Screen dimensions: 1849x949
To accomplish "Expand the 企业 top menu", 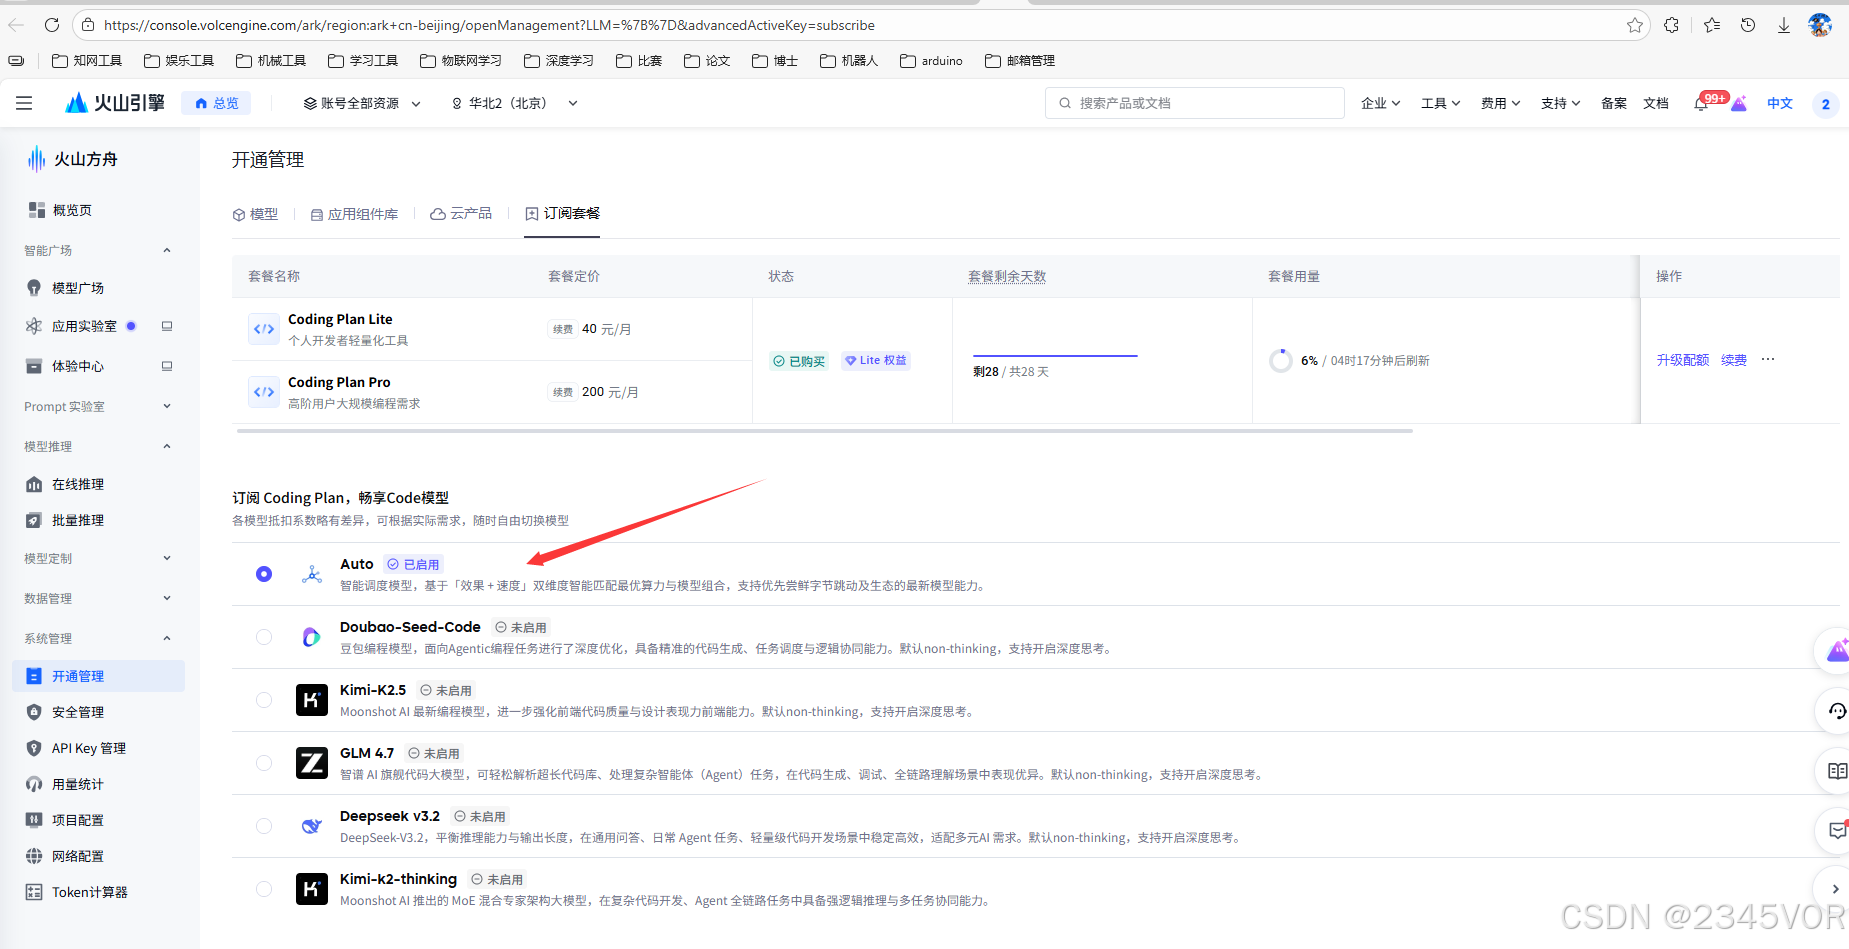I will point(1380,103).
